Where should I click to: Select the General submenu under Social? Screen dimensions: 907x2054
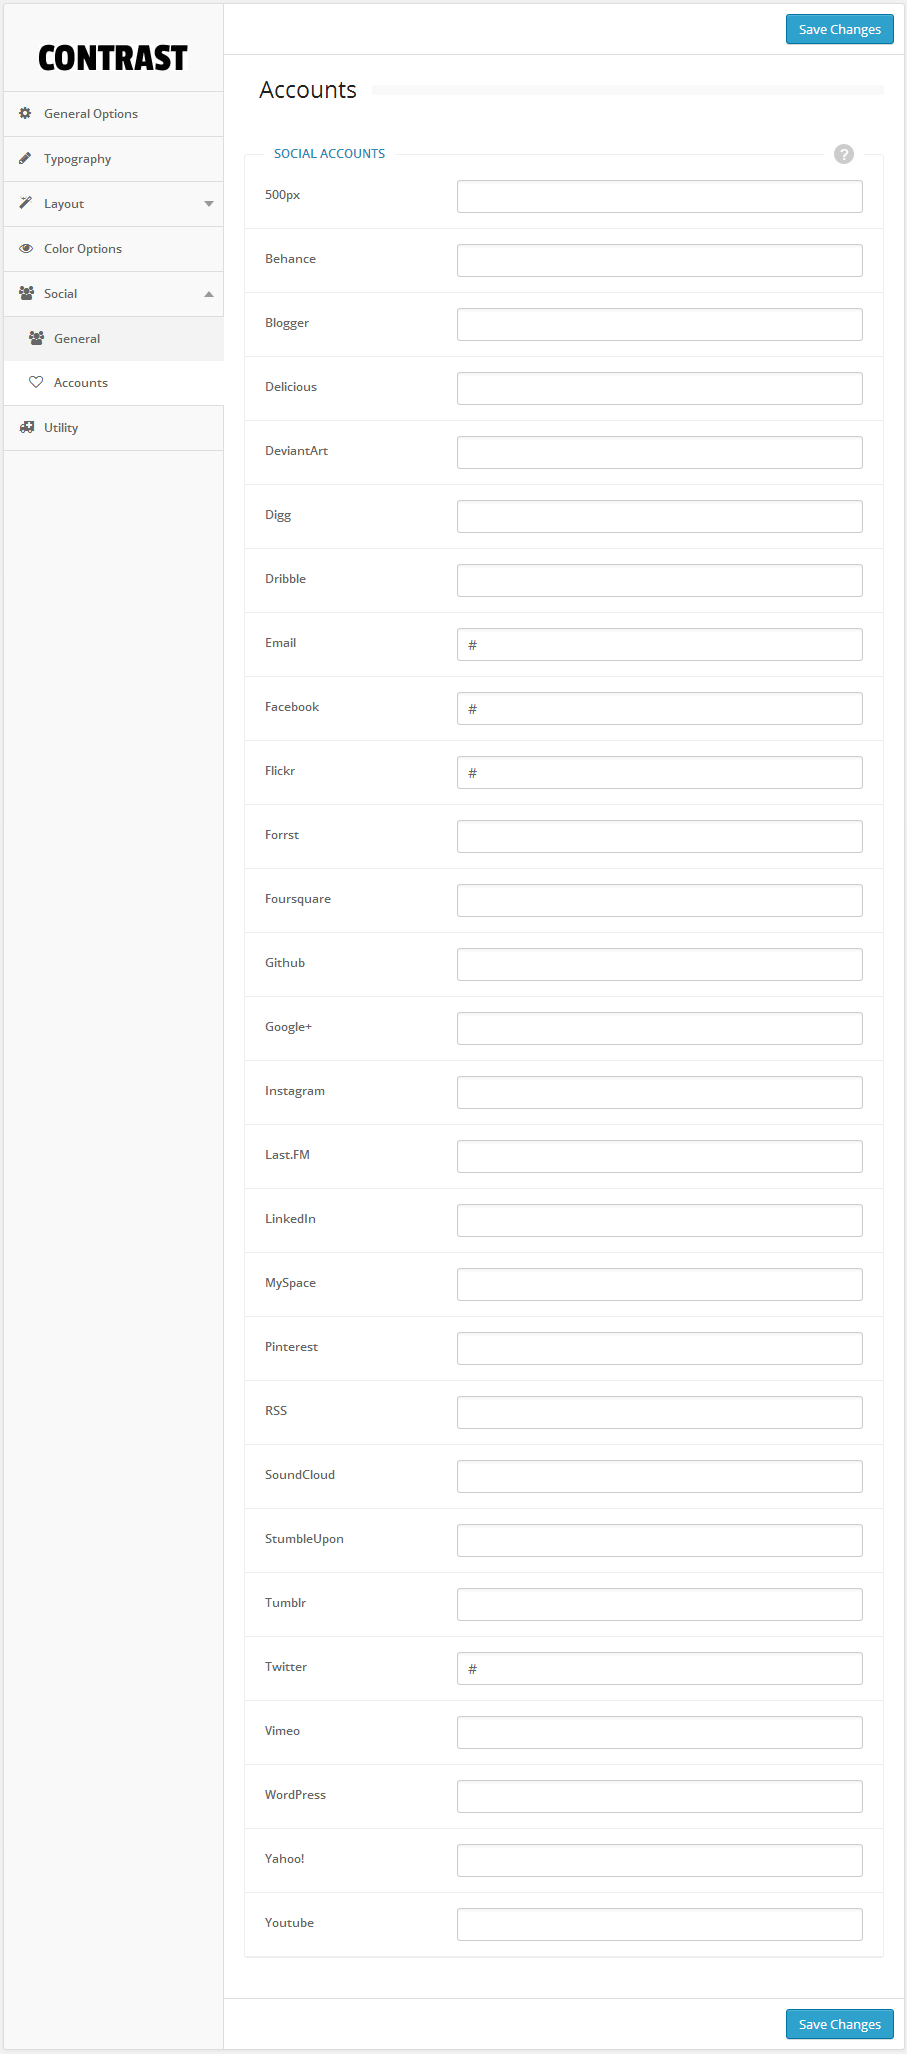pos(77,339)
